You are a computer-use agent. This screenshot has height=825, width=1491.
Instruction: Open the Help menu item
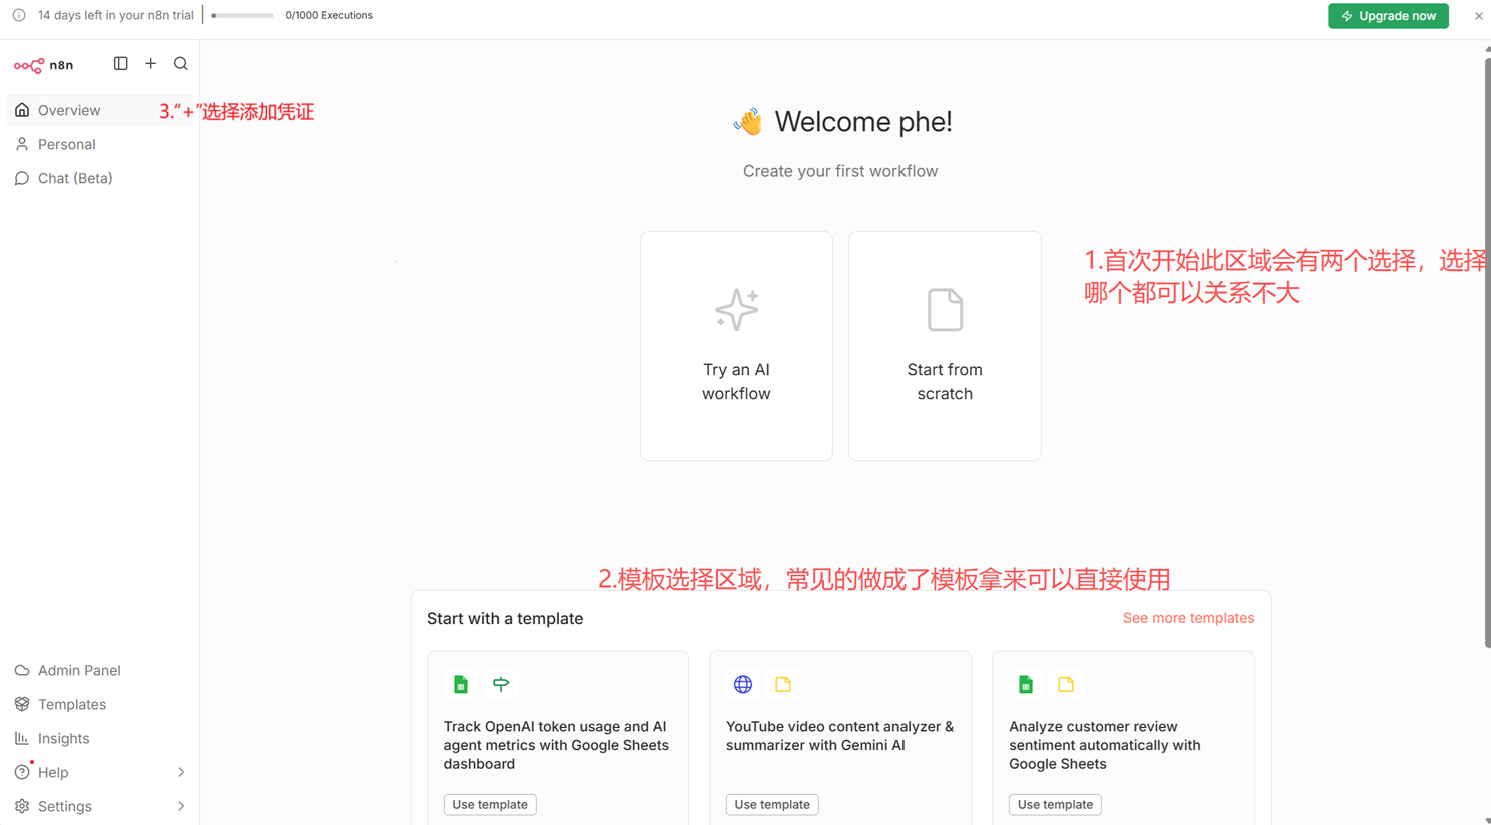tap(99, 772)
